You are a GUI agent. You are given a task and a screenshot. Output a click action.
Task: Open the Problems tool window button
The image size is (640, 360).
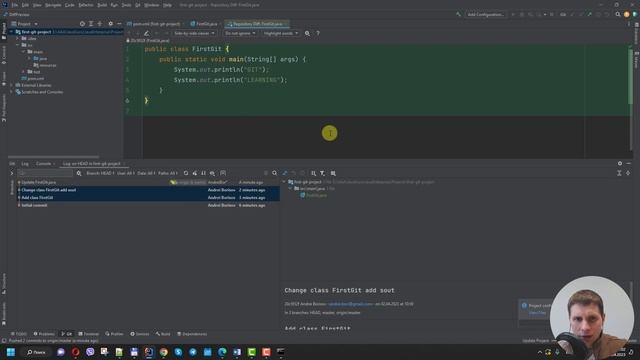point(44,334)
